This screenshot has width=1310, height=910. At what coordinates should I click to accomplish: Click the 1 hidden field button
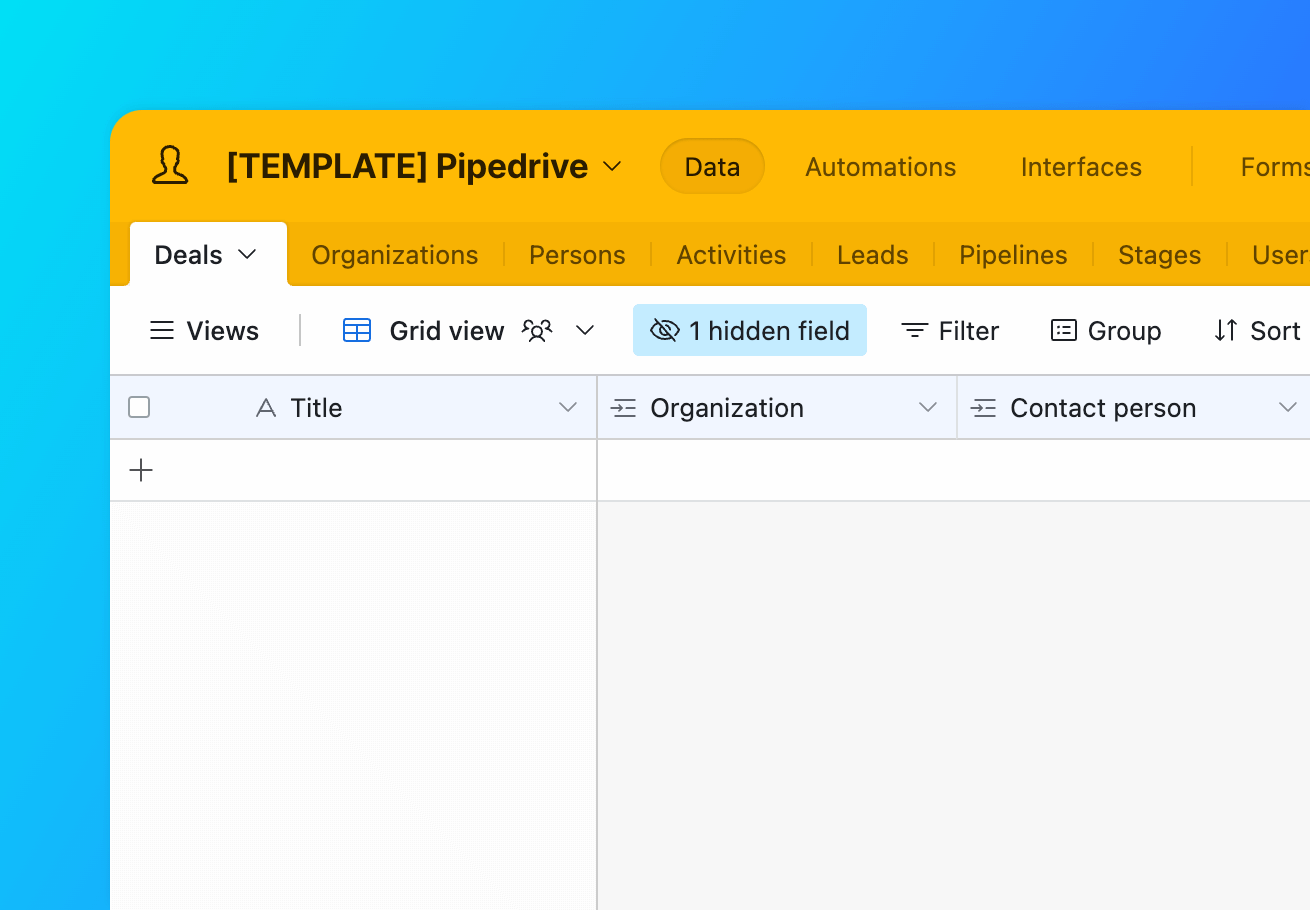pyautogui.click(x=750, y=330)
